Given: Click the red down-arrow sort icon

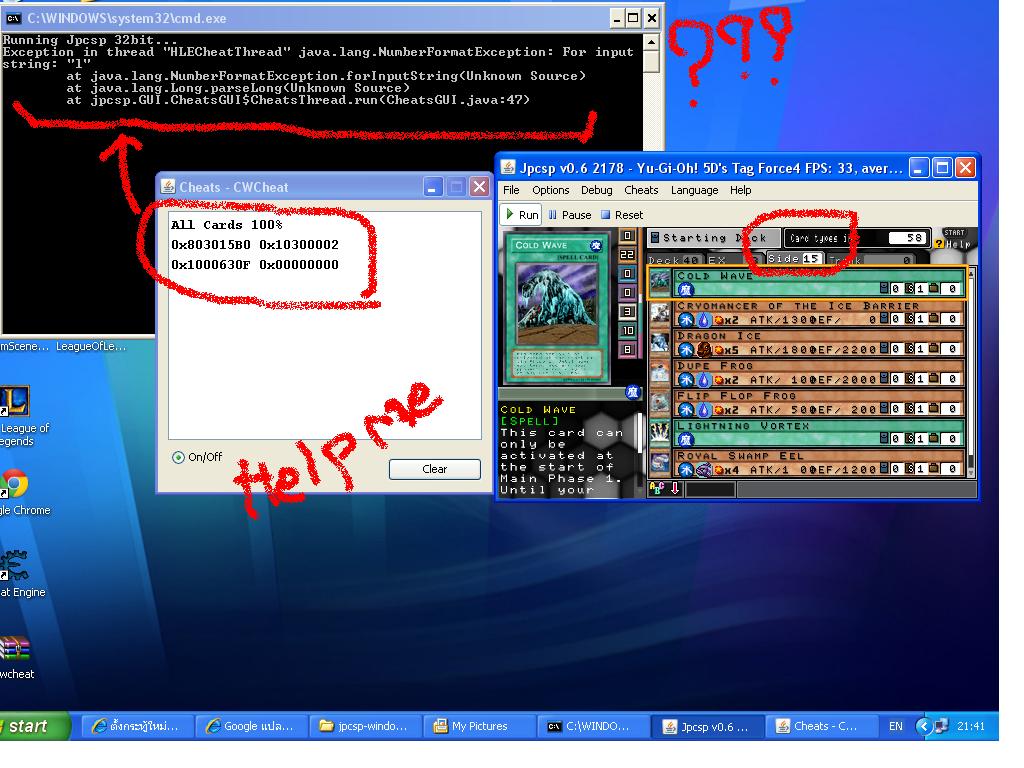Looking at the screenshot, I should pos(675,488).
